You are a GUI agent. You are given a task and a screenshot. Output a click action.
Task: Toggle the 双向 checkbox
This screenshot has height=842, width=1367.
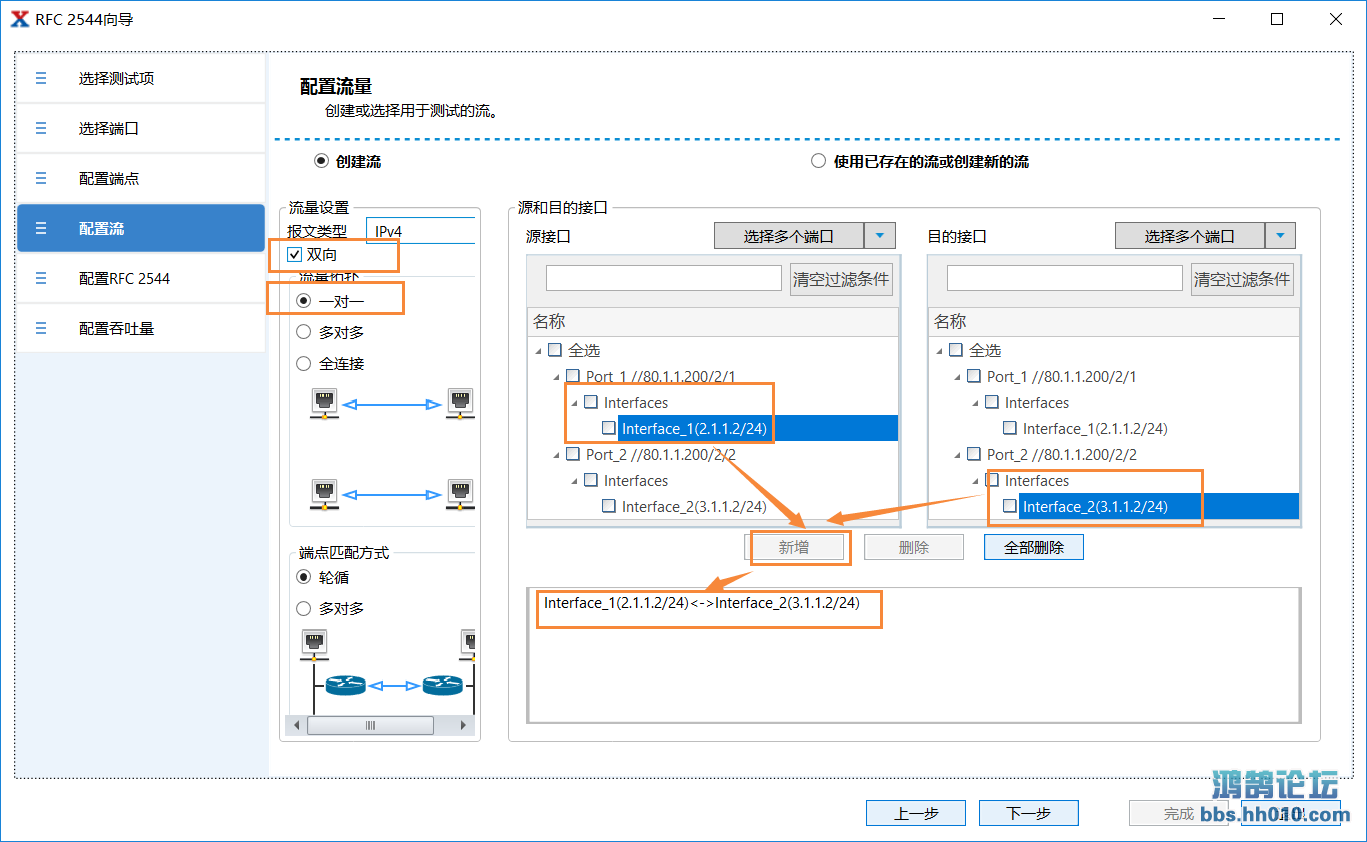pyautogui.click(x=294, y=254)
